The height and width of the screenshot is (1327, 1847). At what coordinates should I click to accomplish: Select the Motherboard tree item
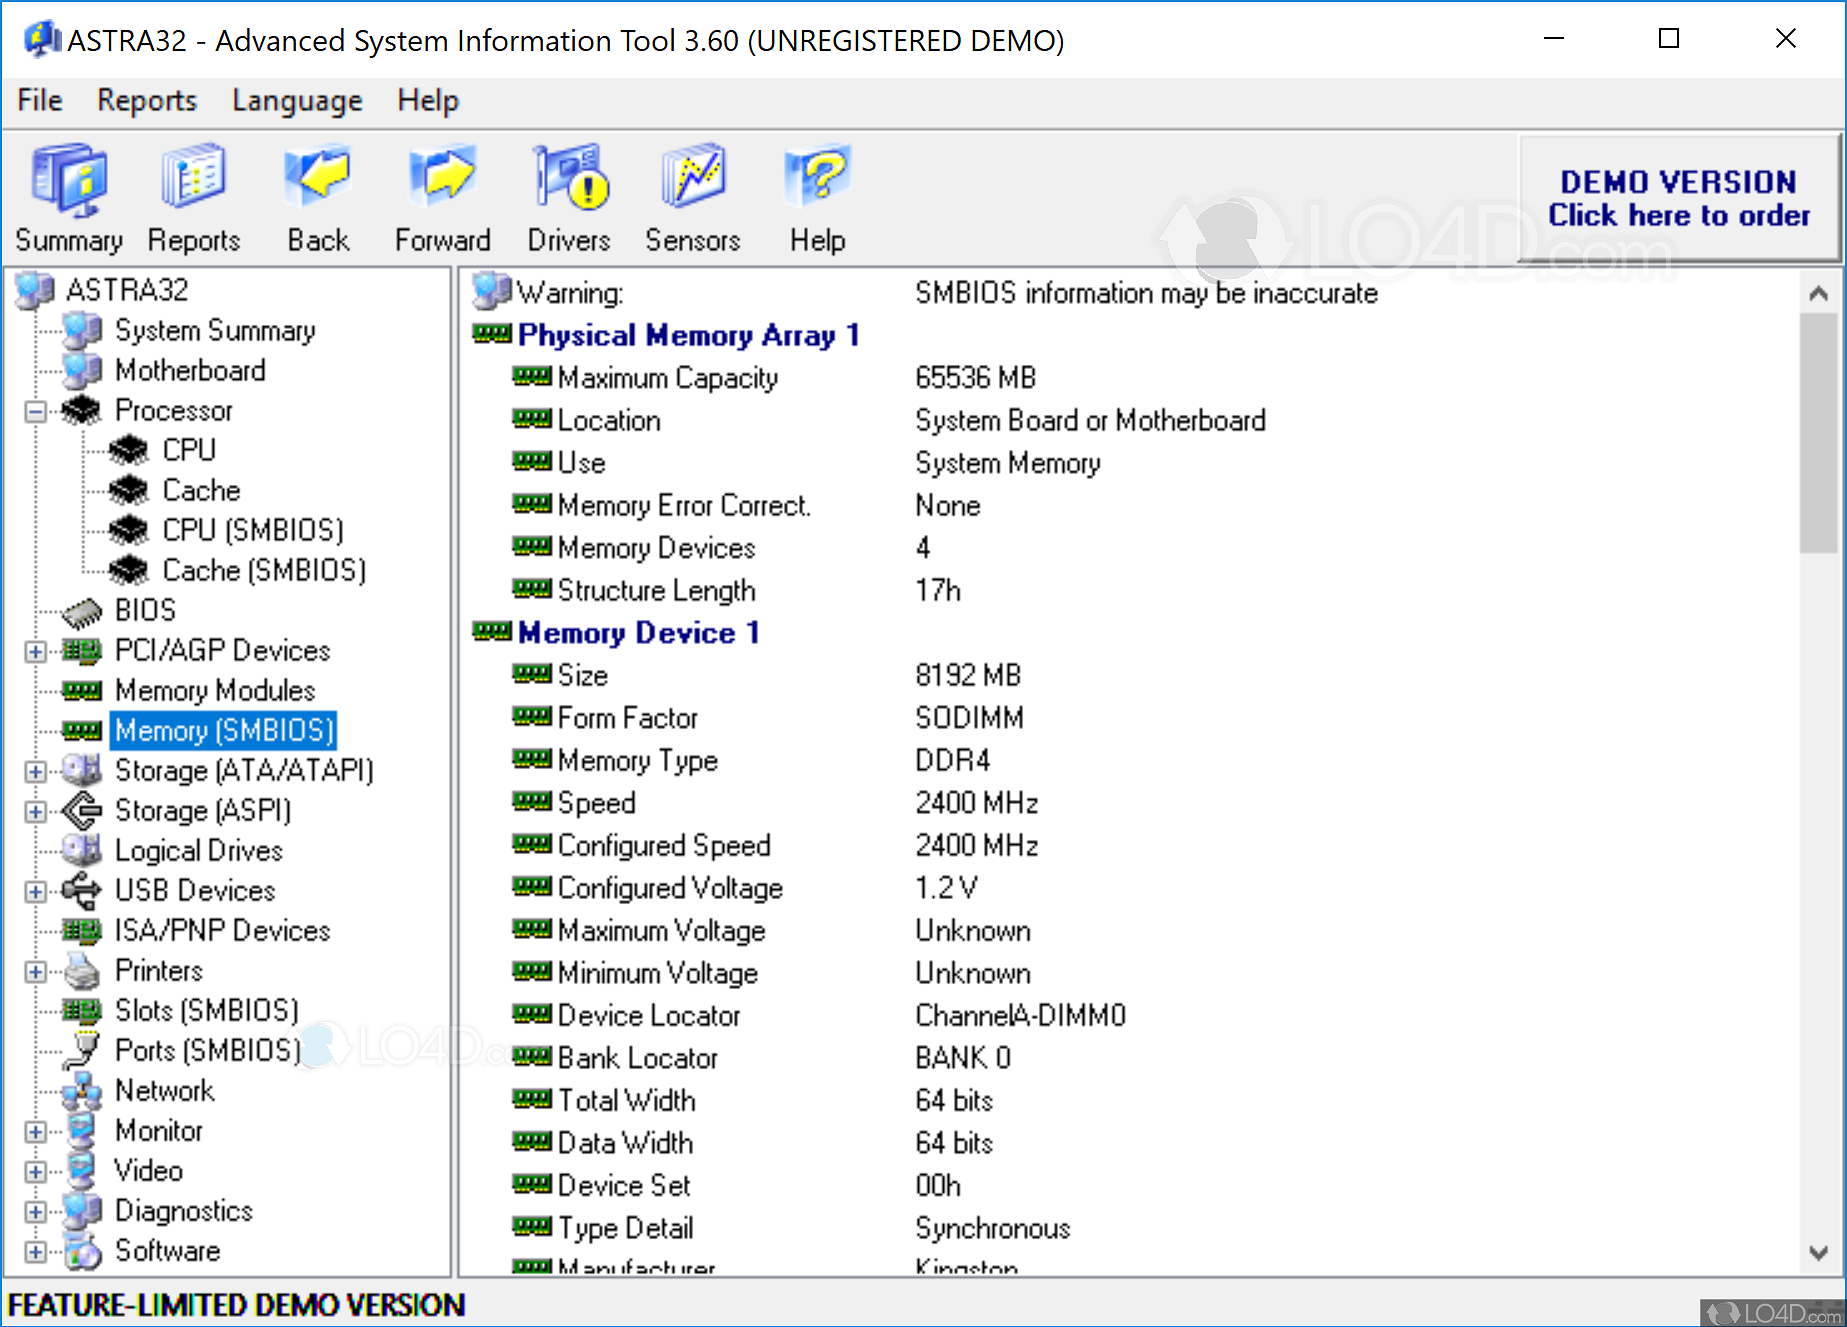click(190, 370)
